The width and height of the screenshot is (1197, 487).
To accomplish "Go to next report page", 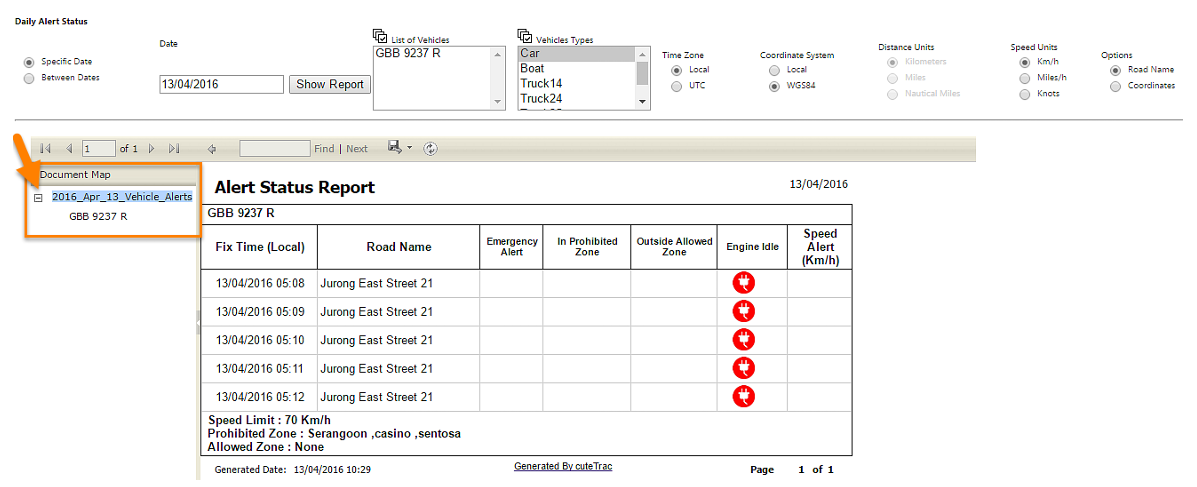I will 152,149.
